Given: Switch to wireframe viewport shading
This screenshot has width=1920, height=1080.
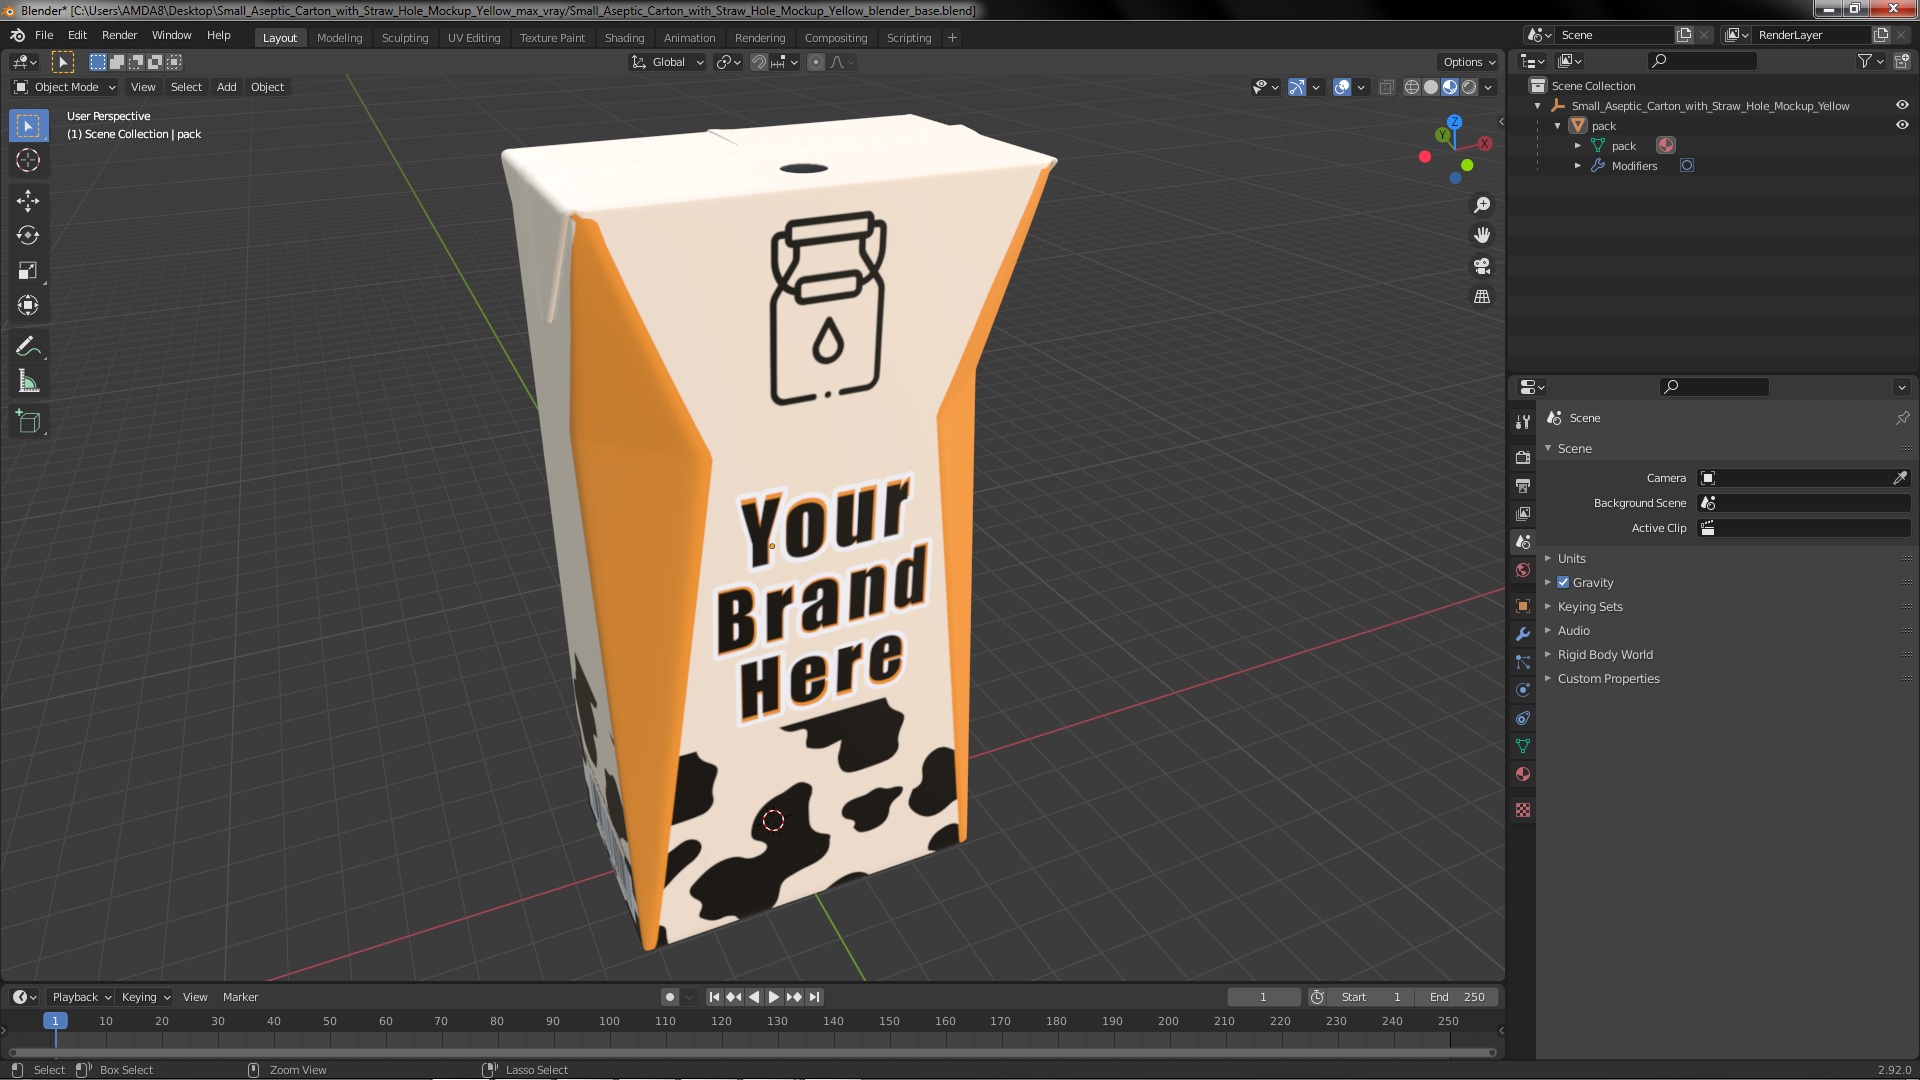Looking at the screenshot, I should pos(1412,87).
